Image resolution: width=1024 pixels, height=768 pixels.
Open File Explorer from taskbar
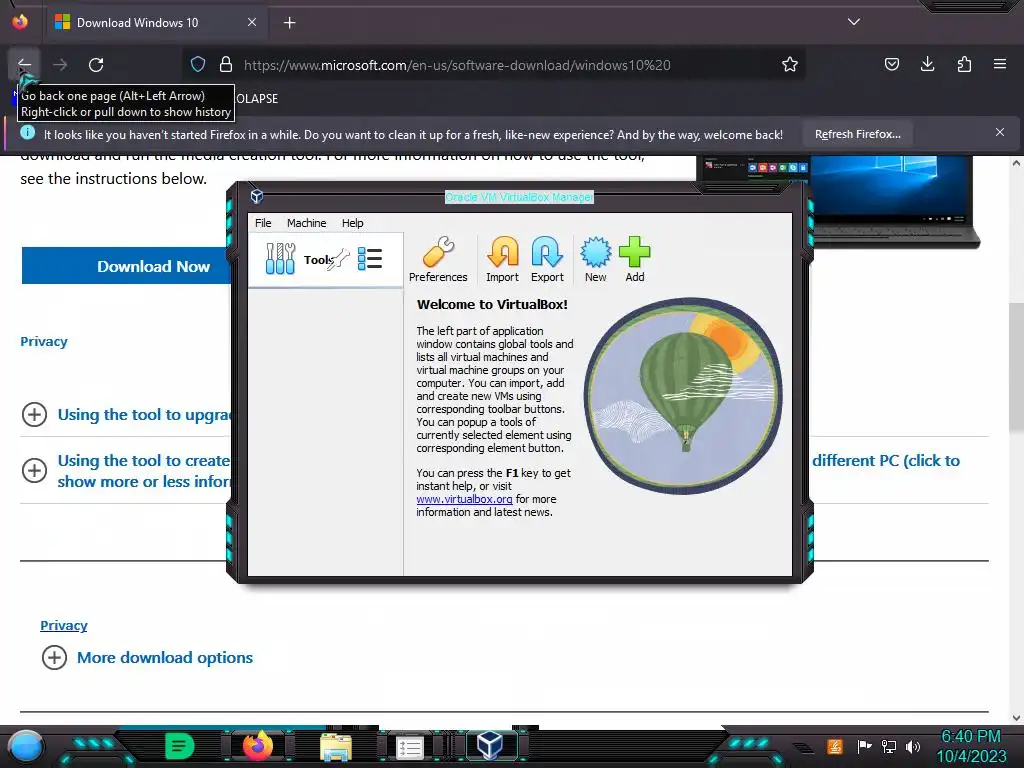(336, 746)
